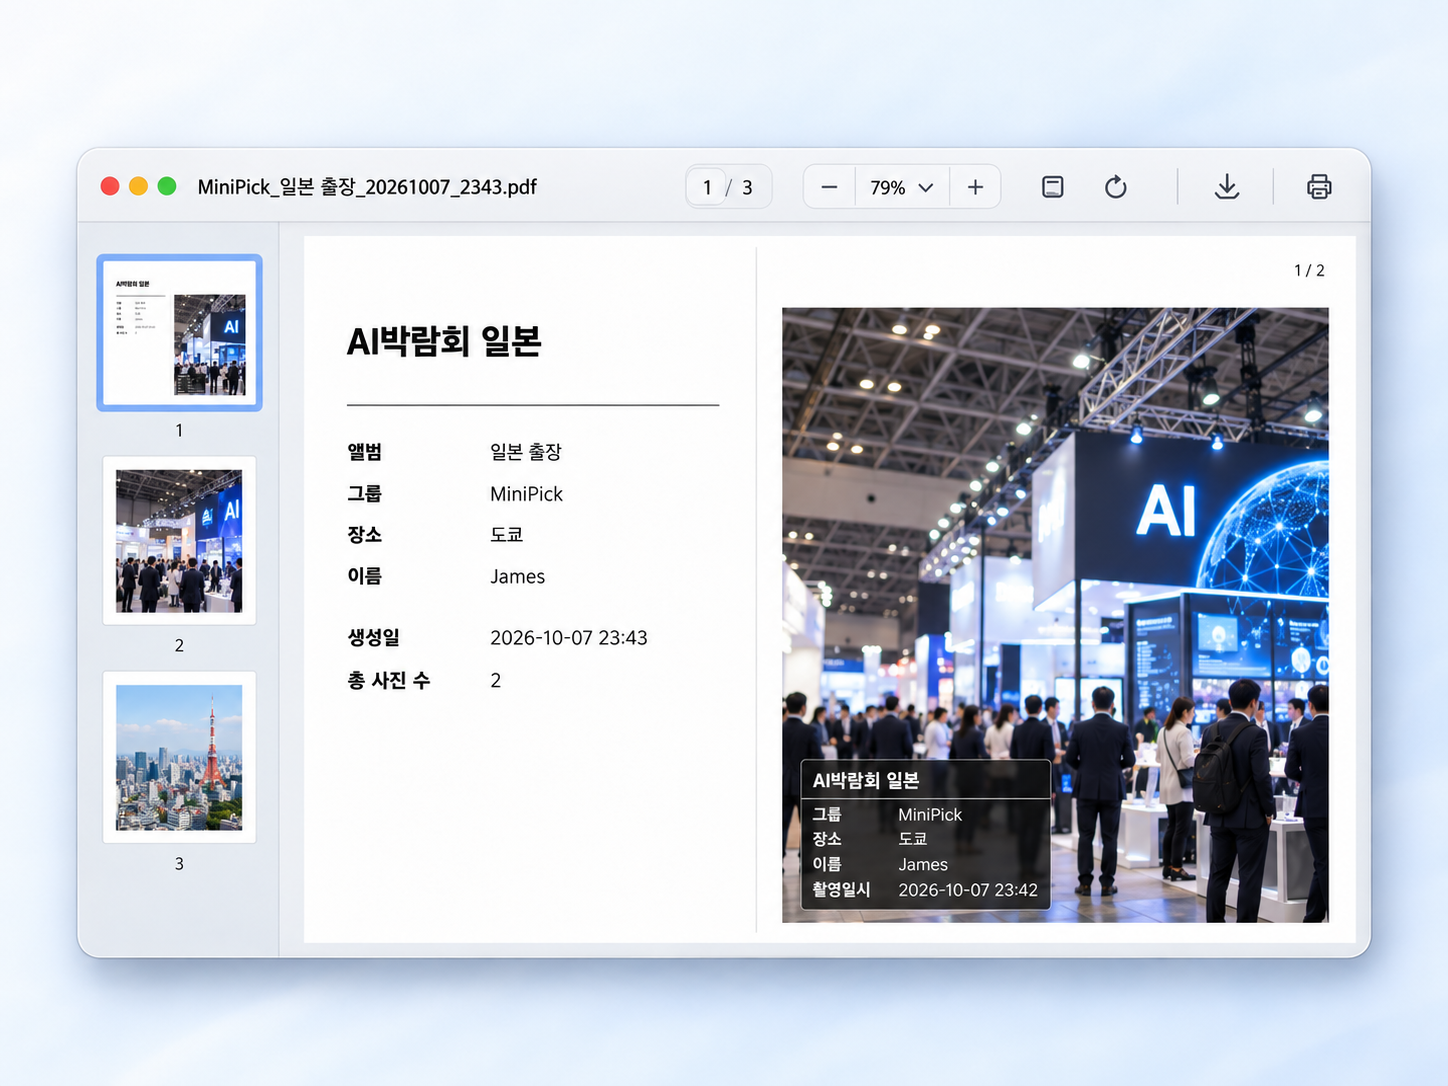Click the zoom out minus button
Screen dimensions: 1448x1086
coord(829,187)
